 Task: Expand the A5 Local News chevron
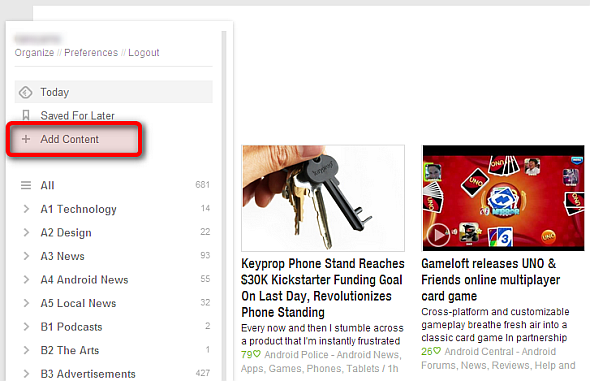(x=26, y=303)
